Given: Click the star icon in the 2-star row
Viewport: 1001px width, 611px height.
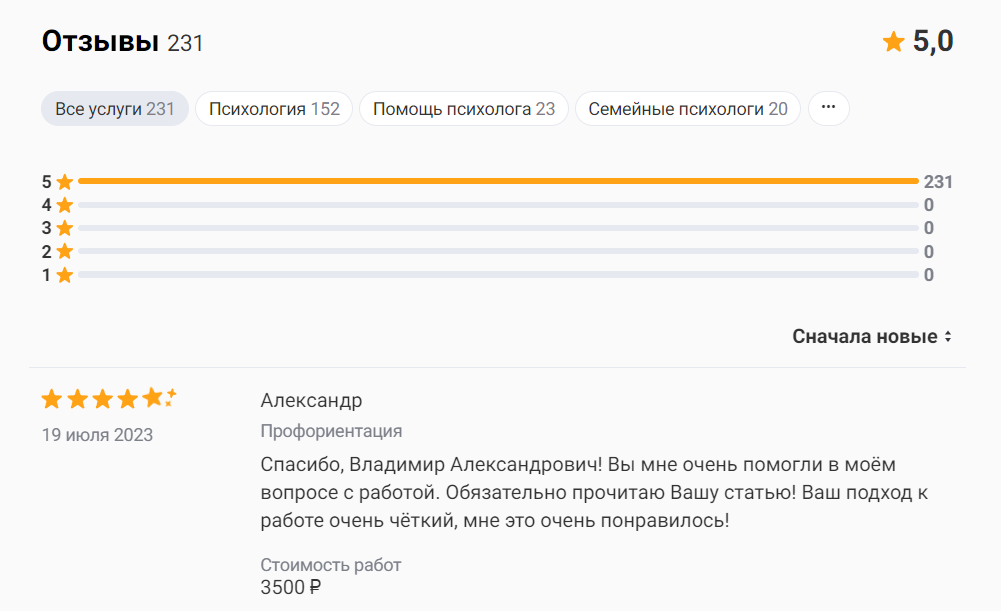Looking at the screenshot, I should pos(65,251).
